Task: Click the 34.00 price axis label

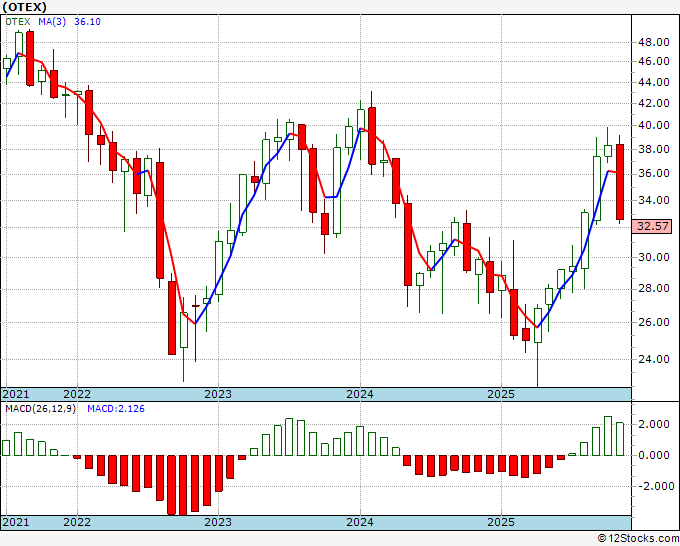Action: tap(654, 200)
